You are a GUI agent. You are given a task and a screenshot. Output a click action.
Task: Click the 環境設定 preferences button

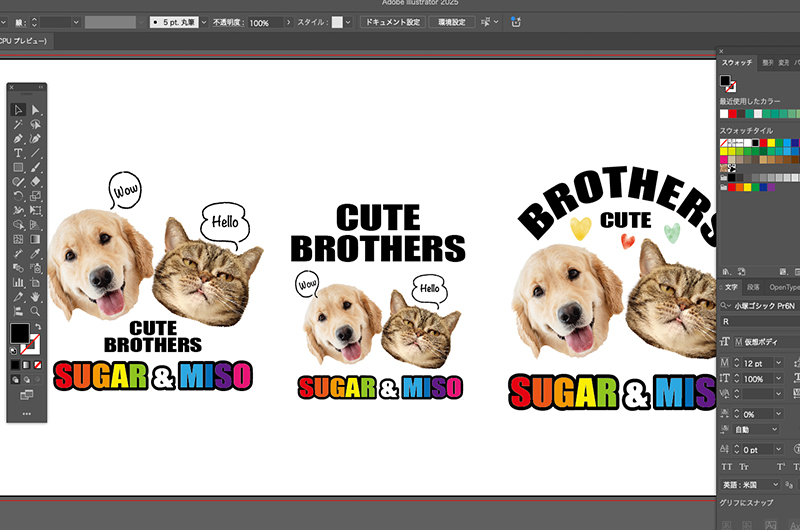[x=454, y=22]
